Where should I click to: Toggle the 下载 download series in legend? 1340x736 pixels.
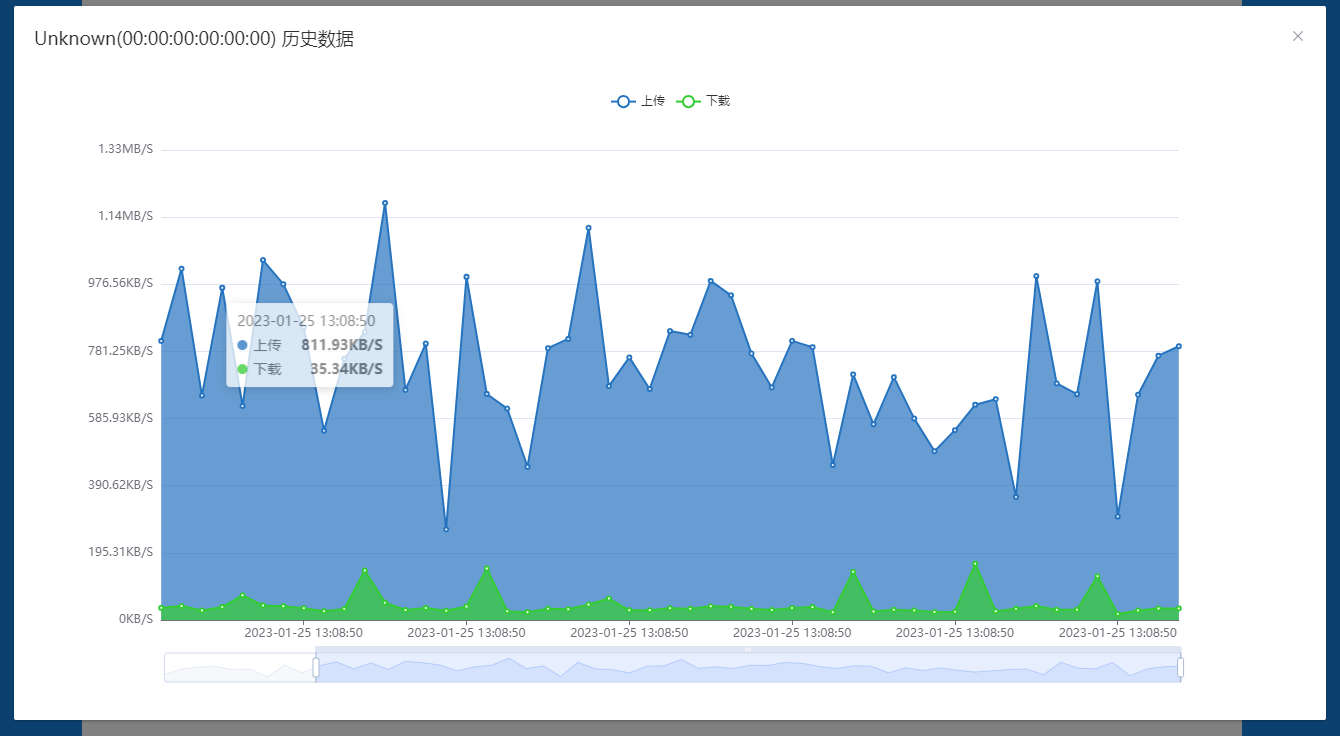point(703,101)
